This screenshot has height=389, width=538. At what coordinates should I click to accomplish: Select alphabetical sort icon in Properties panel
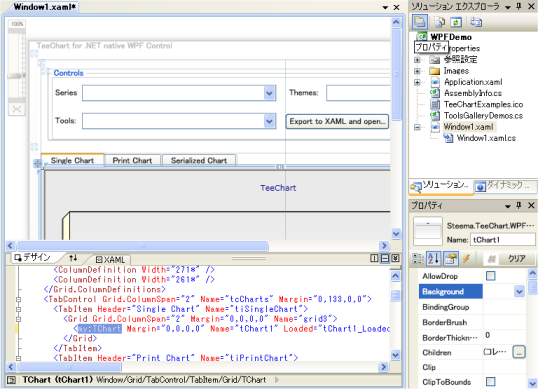pos(433,259)
